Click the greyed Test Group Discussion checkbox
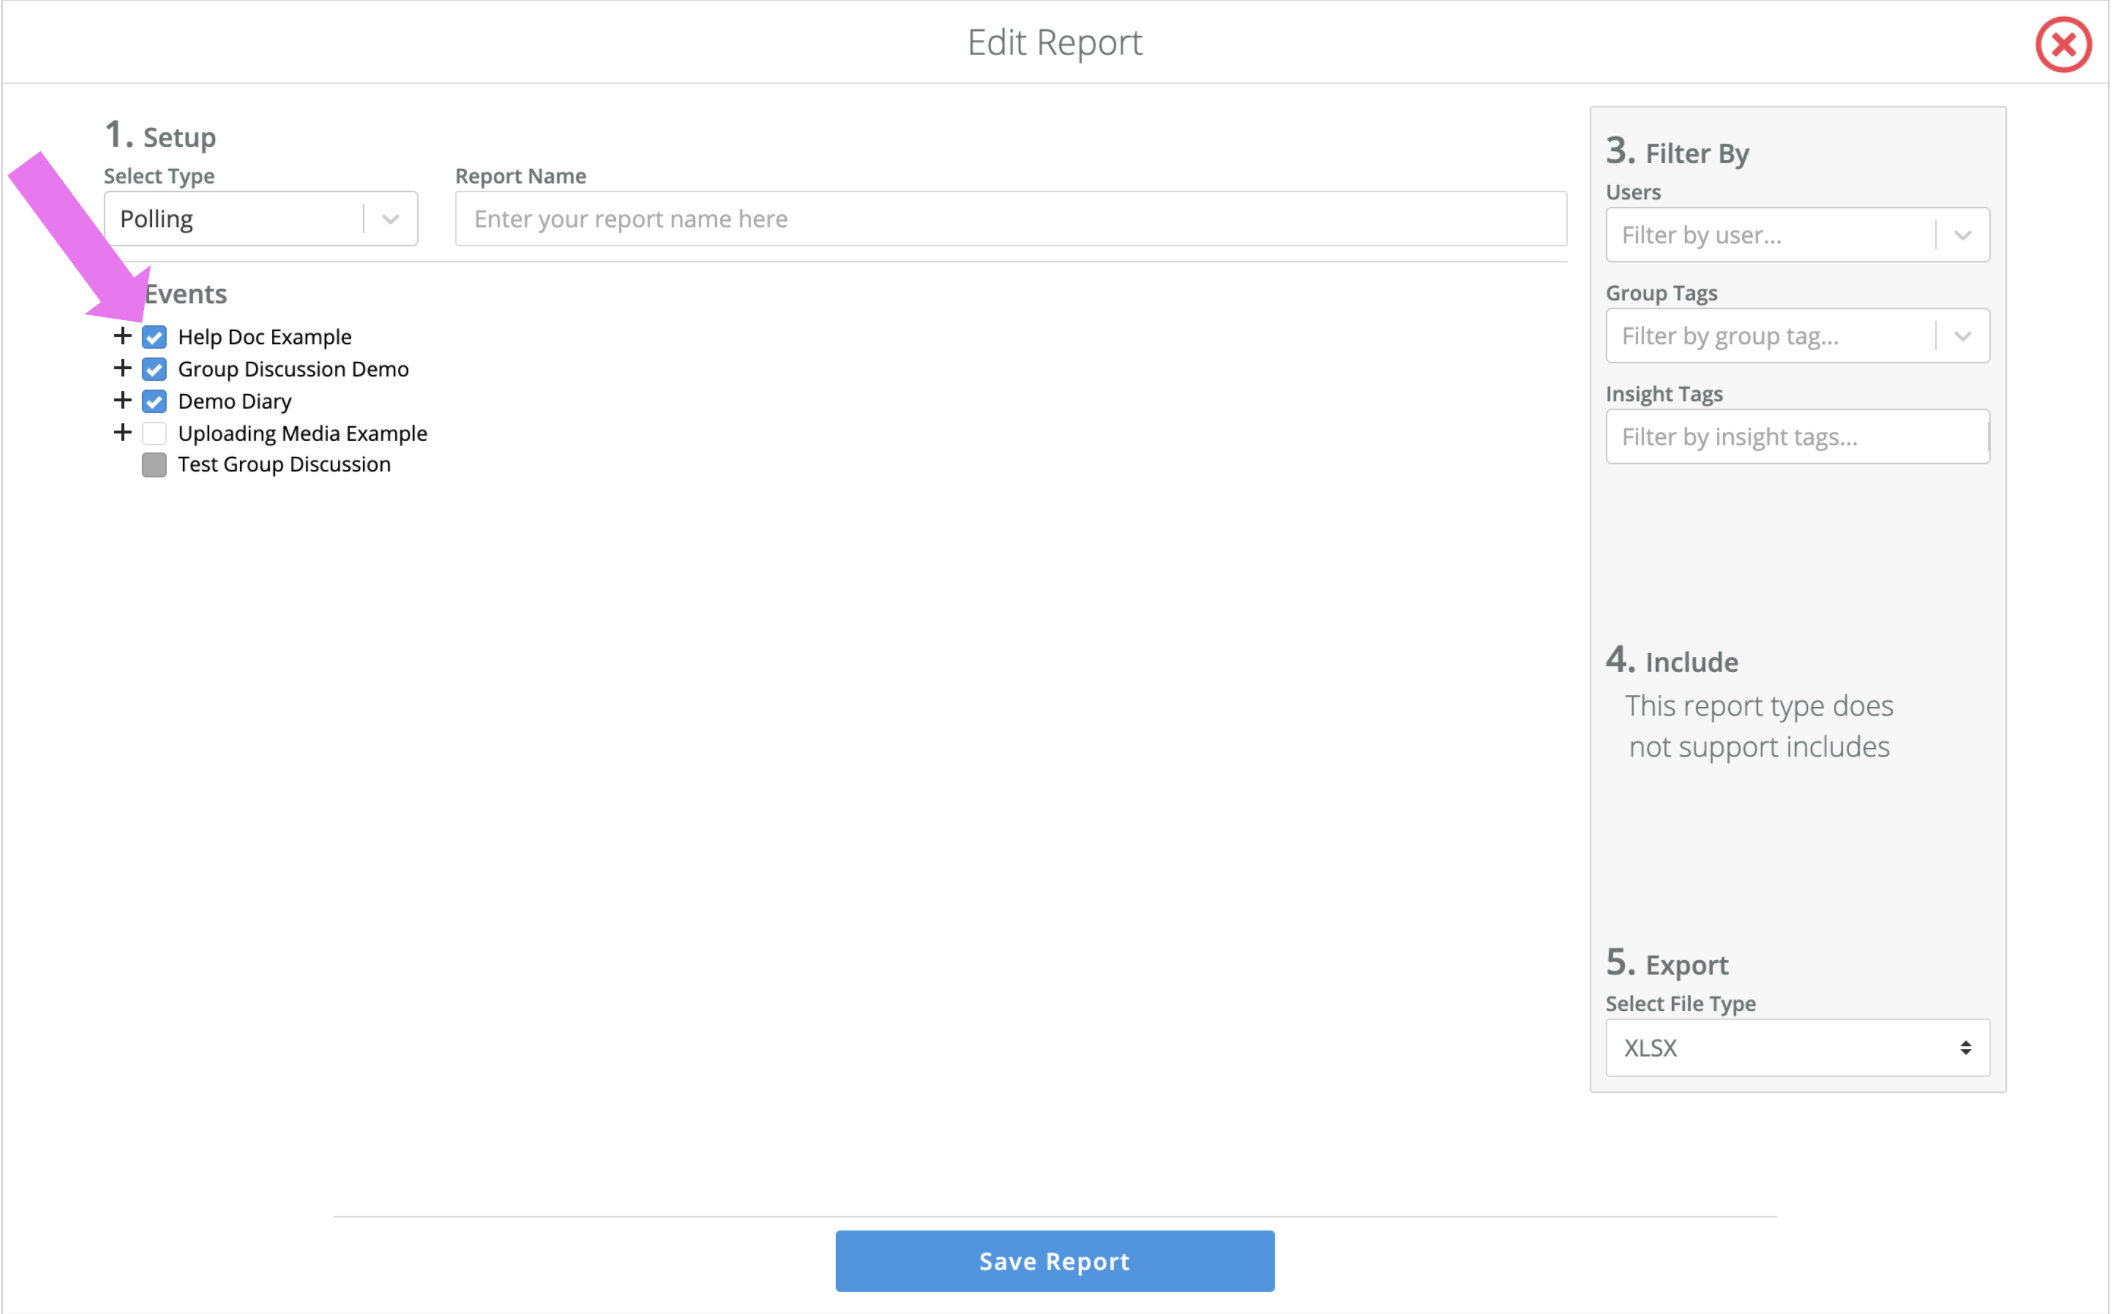This screenshot has width=2112, height=1314. tap(154, 465)
